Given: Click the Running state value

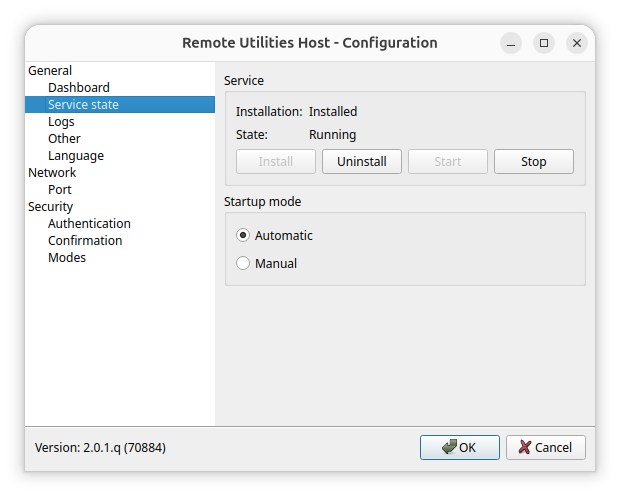Looking at the screenshot, I should 333,134.
